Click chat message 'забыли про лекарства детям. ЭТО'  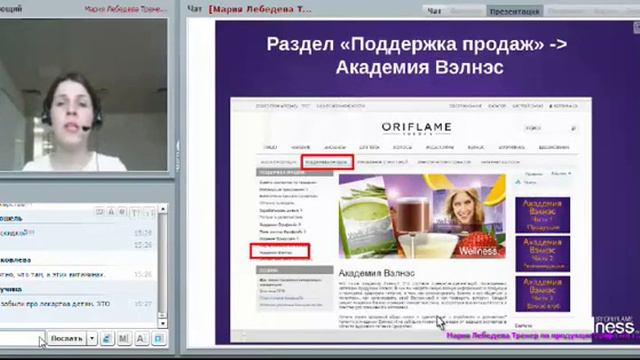pyautogui.click(x=56, y=304)
